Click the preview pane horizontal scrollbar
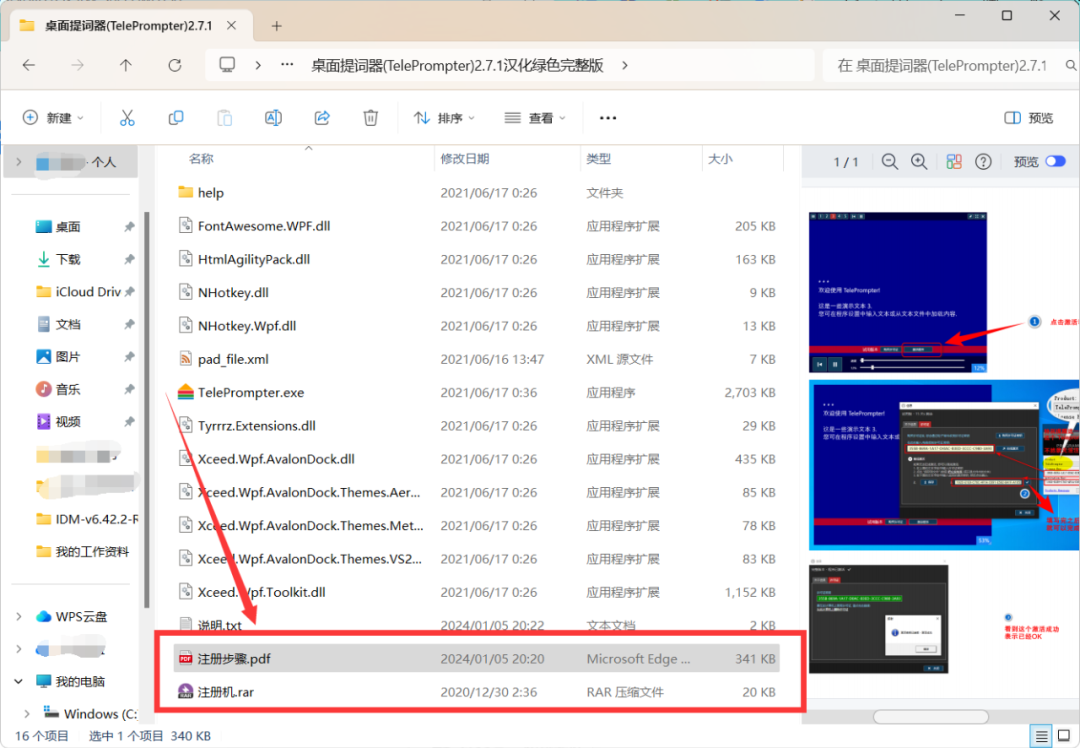 932,716
